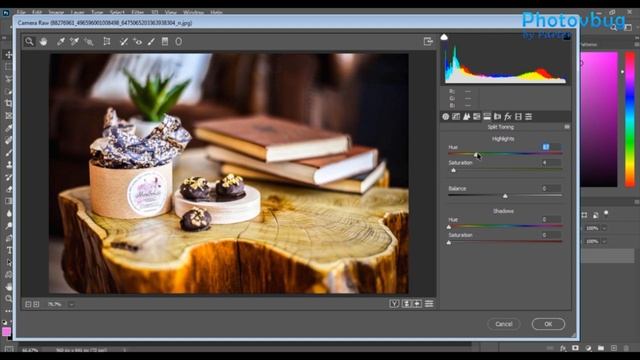The image size is (640, 360).
Task: Select the Transform tool in Camera Raw
Action: coord(107,41)
